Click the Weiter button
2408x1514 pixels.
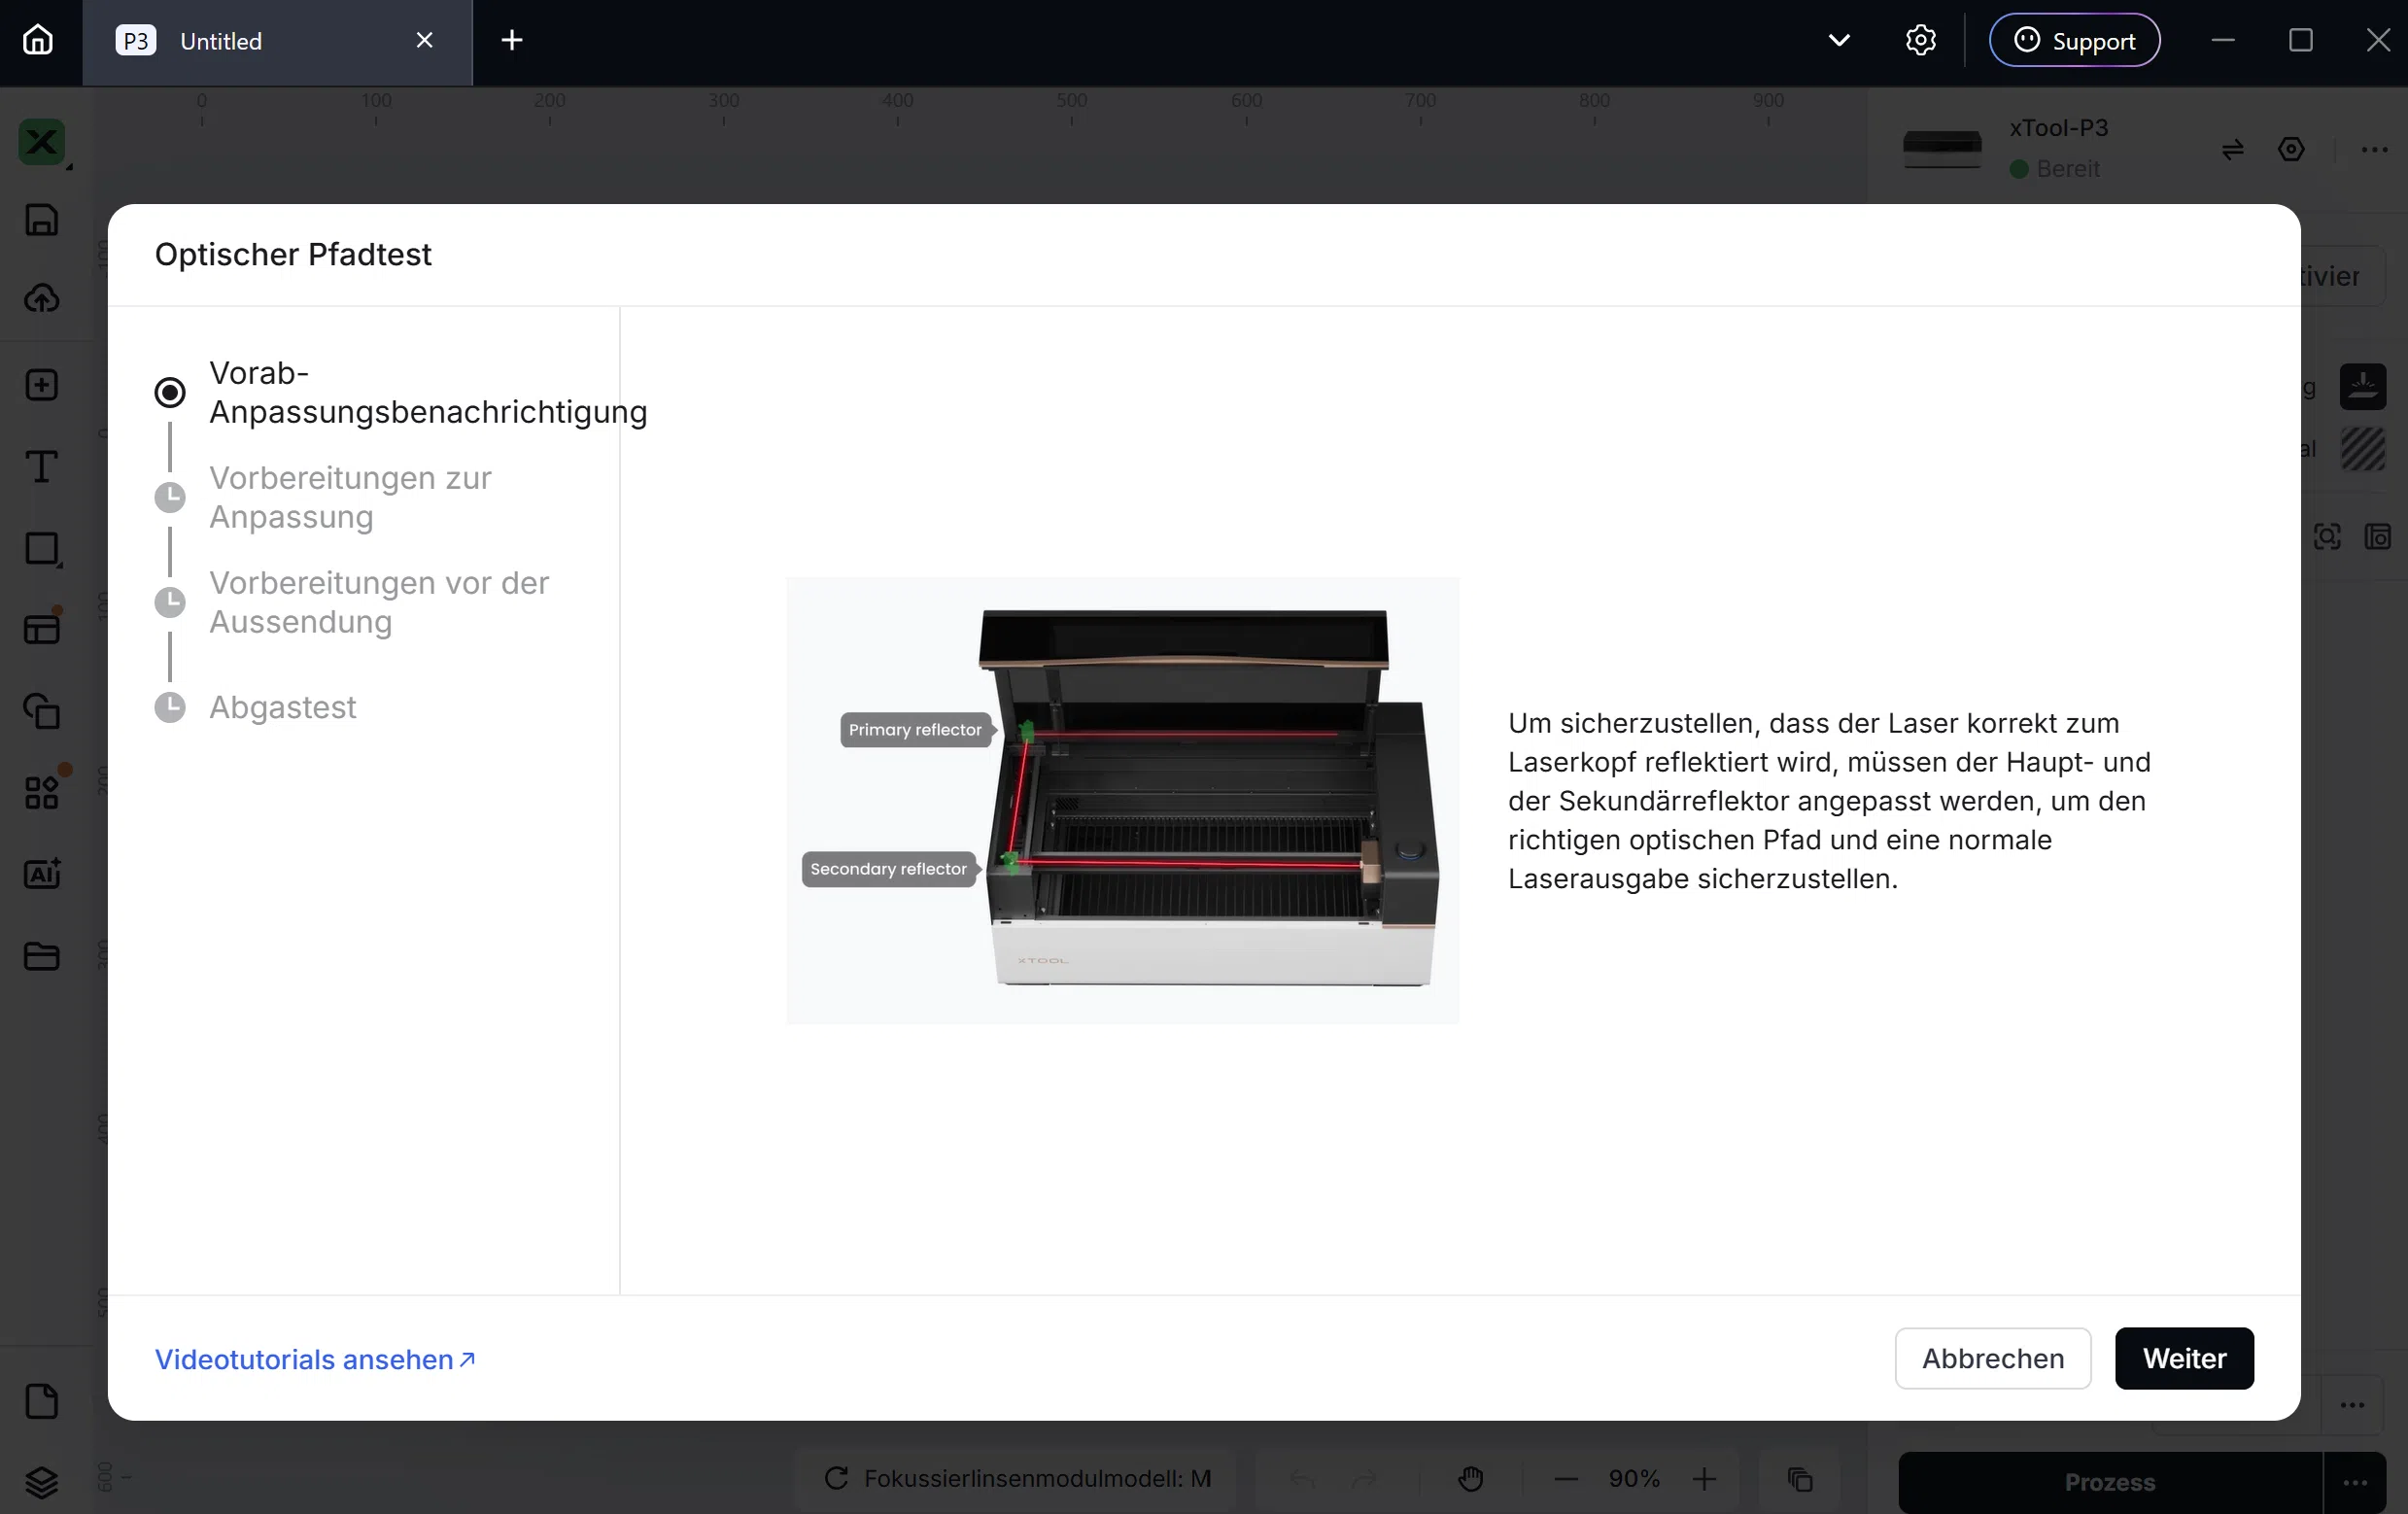click(x=2184, y=1358)
